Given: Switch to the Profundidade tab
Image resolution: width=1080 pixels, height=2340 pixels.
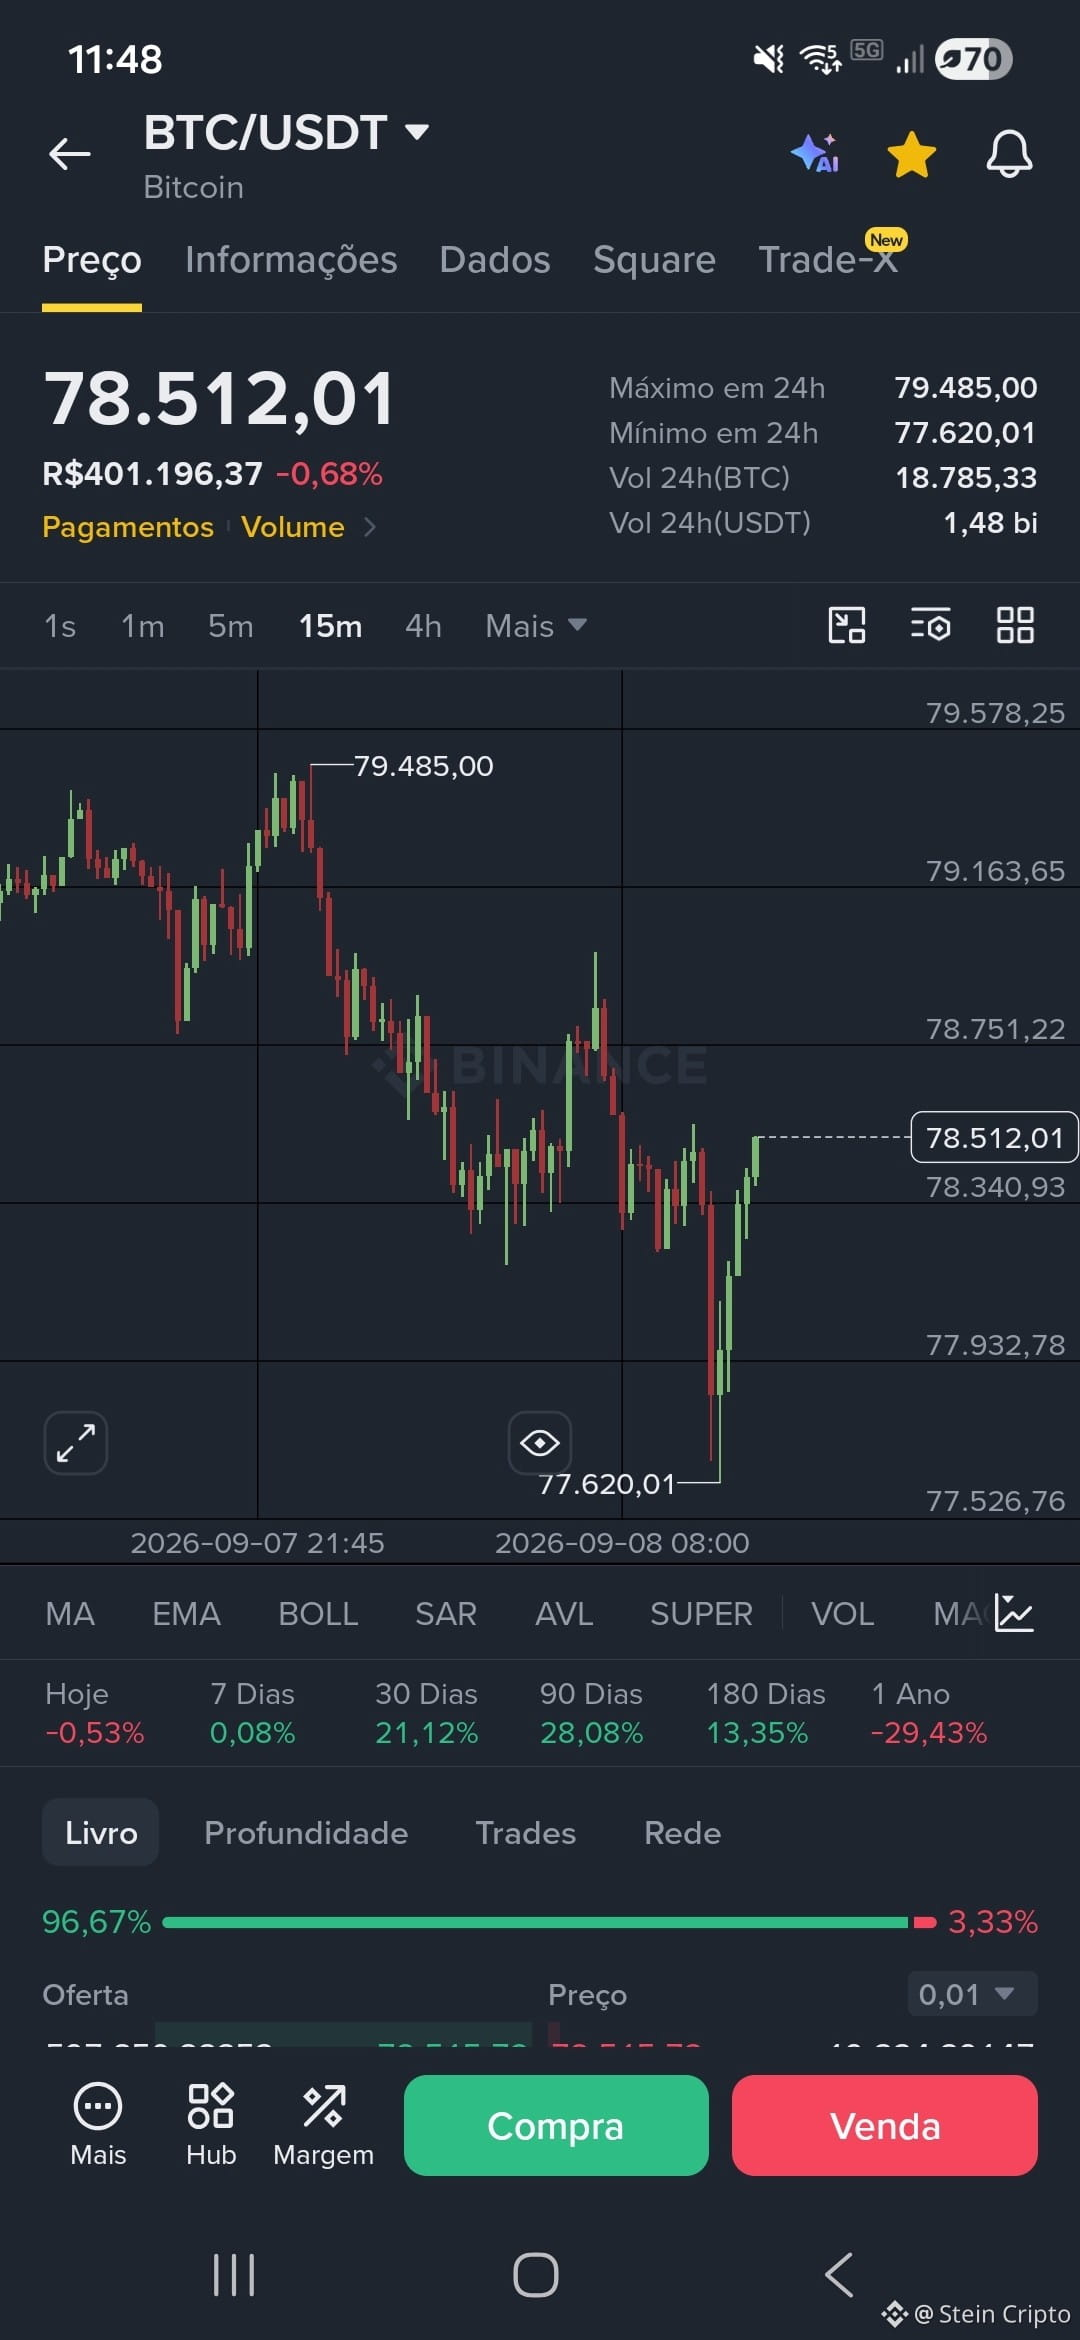Looking at the screenshot, I should [306, 1833].
